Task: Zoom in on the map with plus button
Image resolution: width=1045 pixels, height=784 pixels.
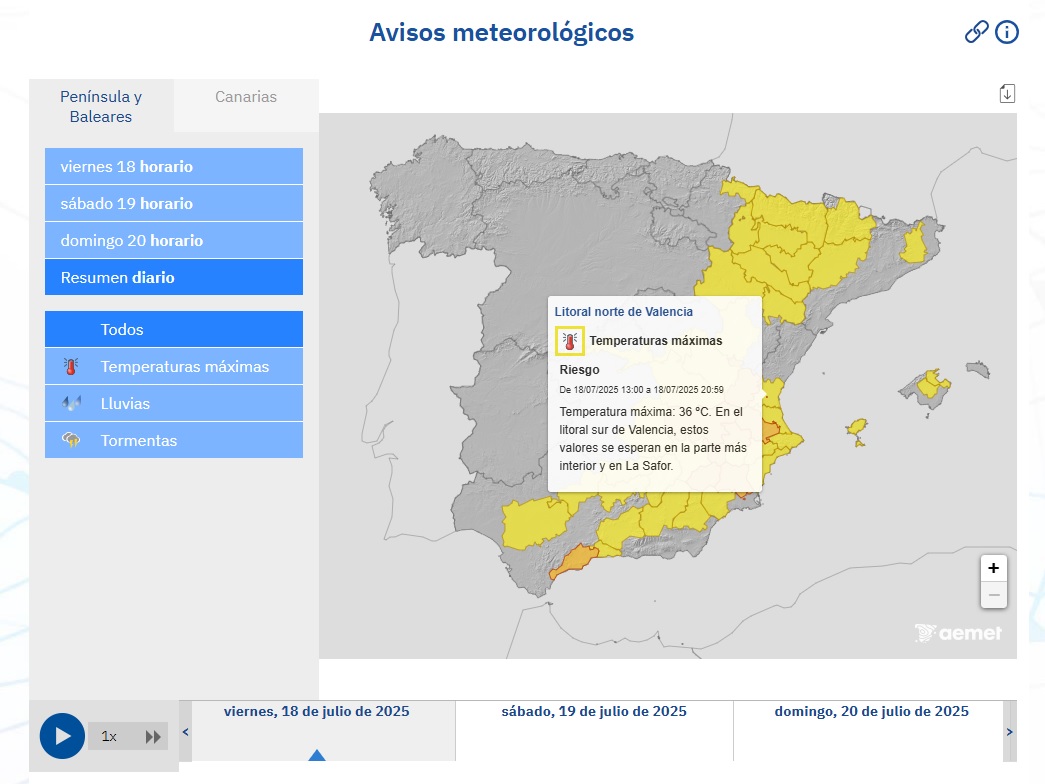Action: [993, 567]
